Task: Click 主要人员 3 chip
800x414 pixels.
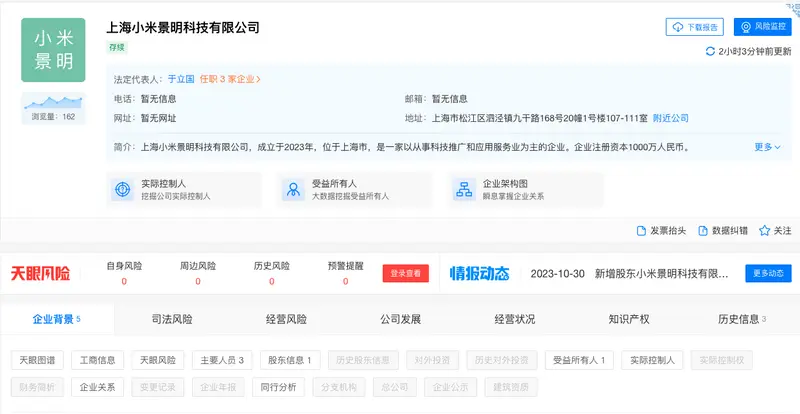Action: tap(222, 360)
